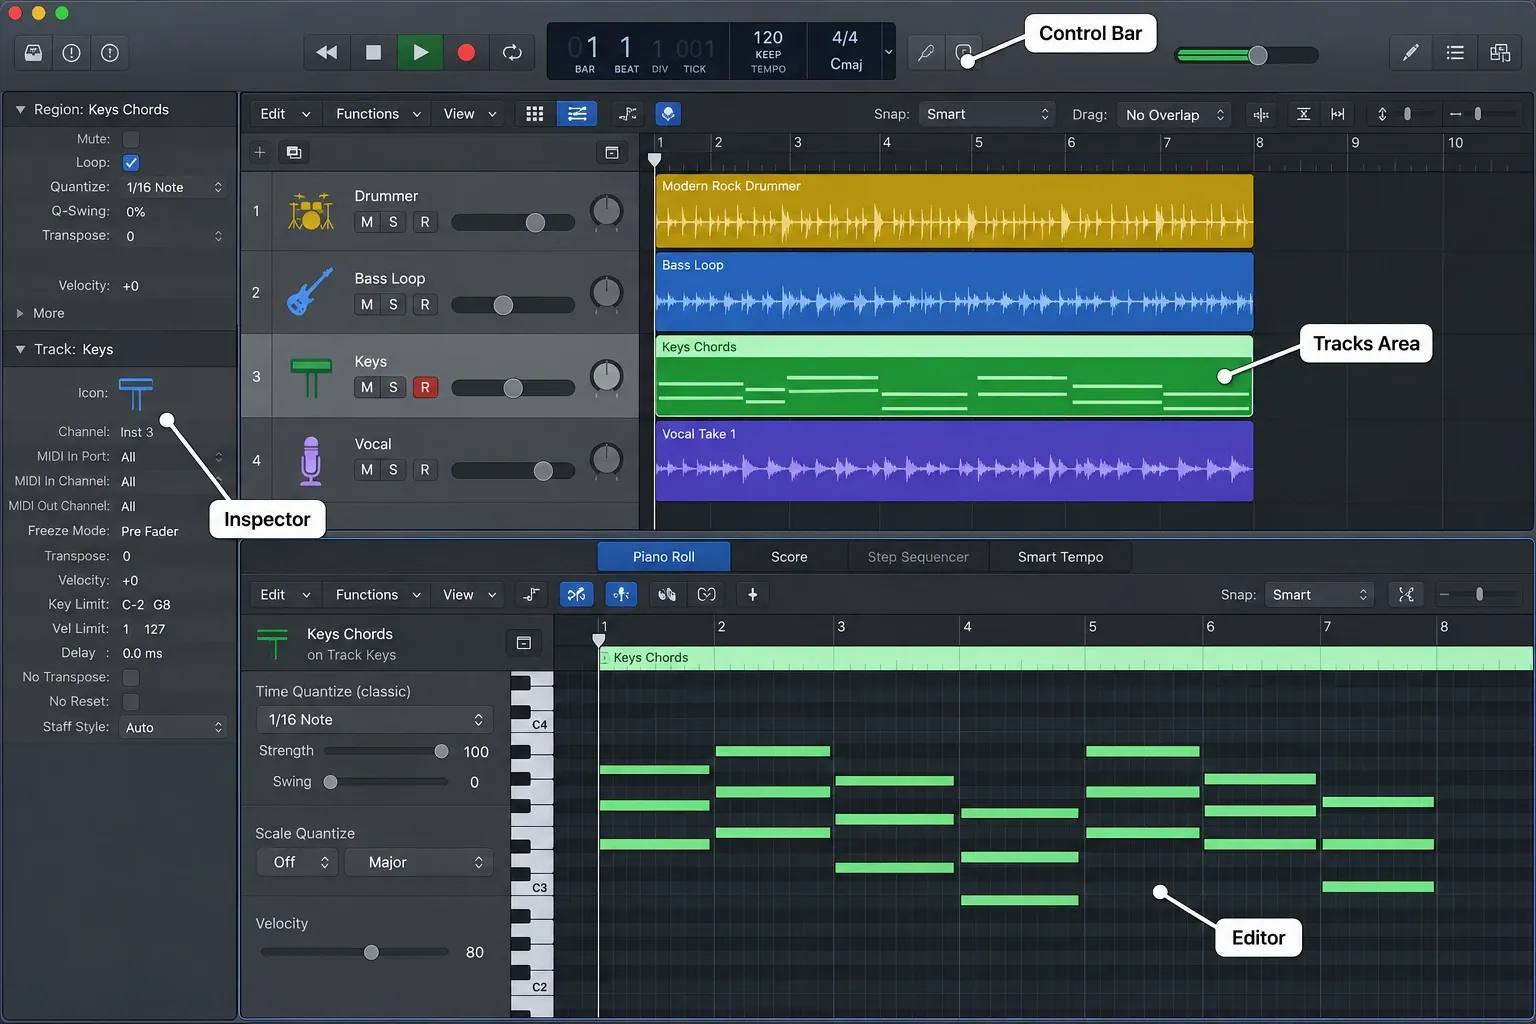This screenshot has width=1536, height=1024.
Task: Click the duplicate track icon
Action: [294, 153]
